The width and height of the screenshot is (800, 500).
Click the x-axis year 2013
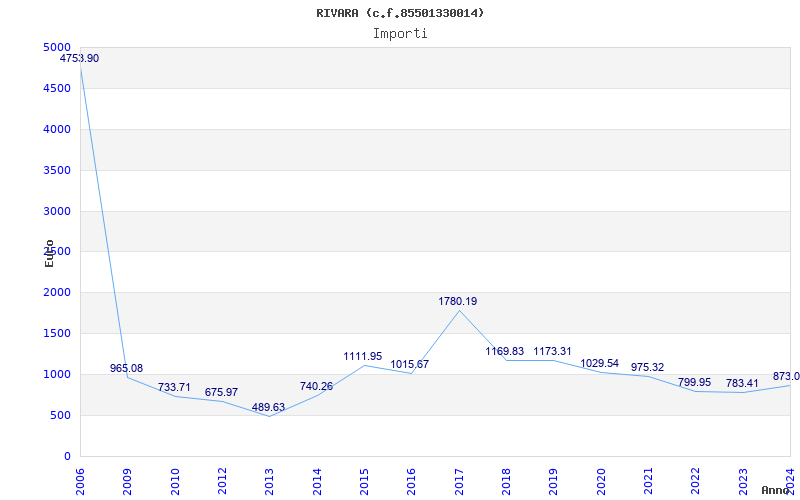269,481
